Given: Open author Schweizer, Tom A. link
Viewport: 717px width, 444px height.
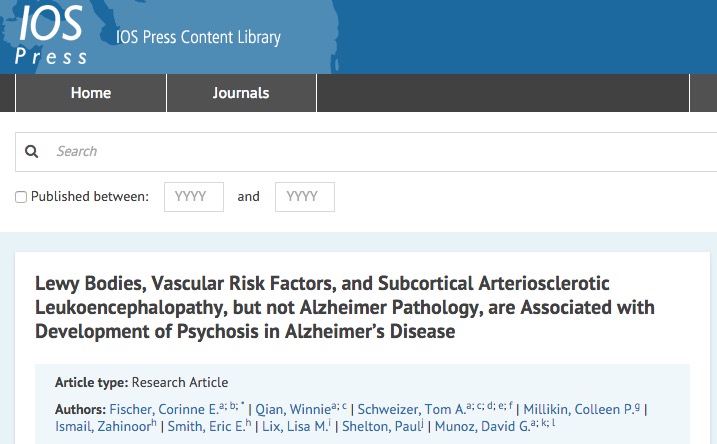Looking at the screenshot, I should tap(411, 409).
